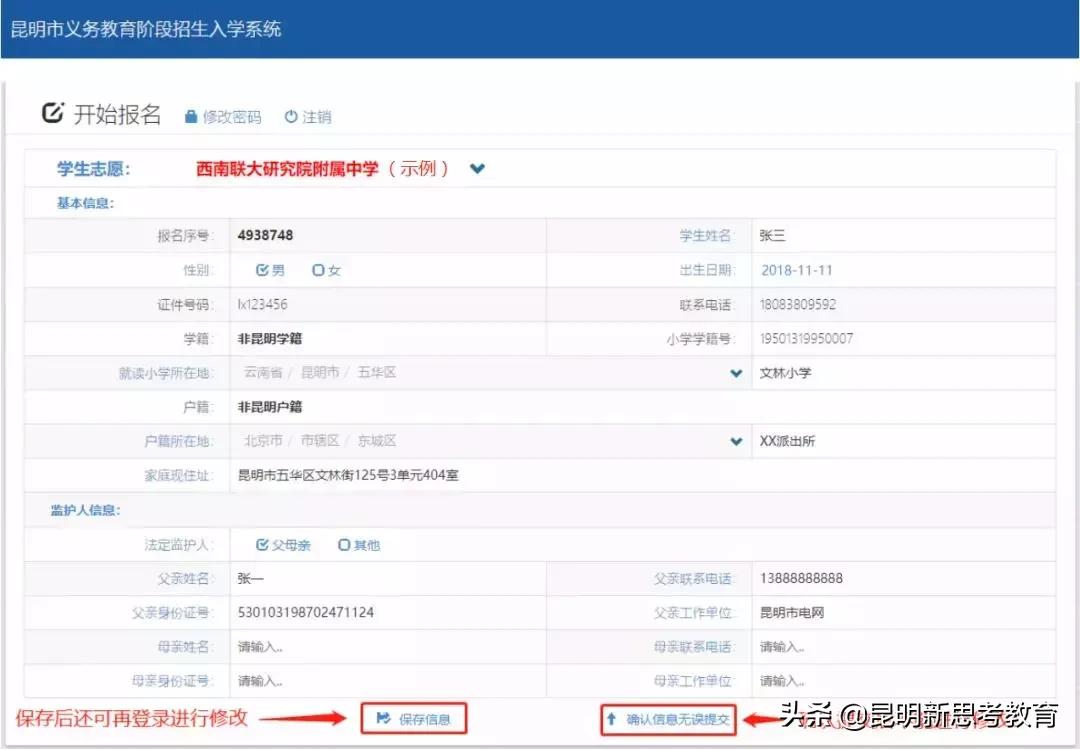
Task: Click the 确认信息无误提交 button
Action: [x=667, y=718]
